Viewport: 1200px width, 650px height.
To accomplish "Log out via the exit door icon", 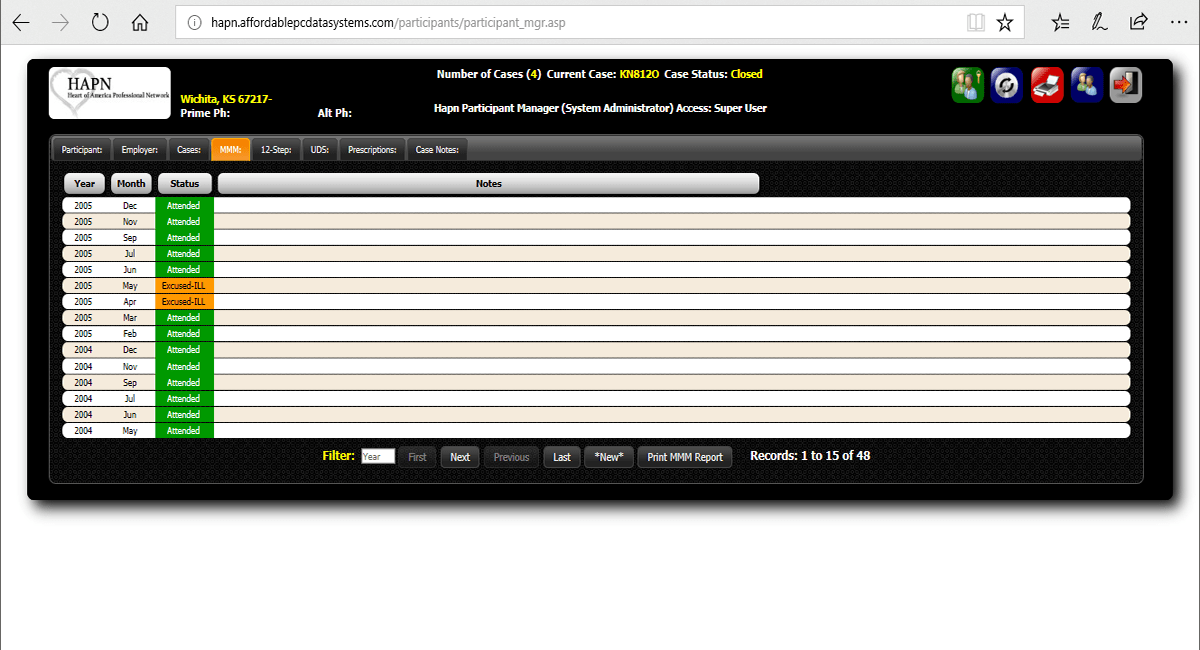I will [1125, 85].
